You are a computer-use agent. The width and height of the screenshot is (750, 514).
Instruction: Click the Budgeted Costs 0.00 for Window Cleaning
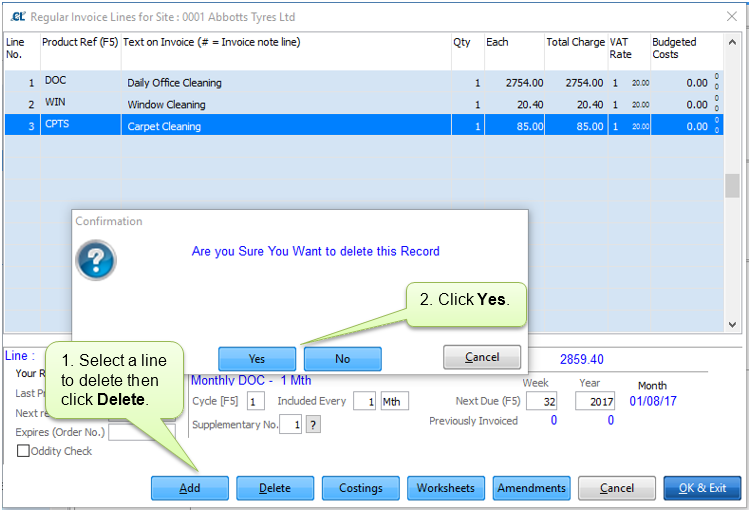696,105
